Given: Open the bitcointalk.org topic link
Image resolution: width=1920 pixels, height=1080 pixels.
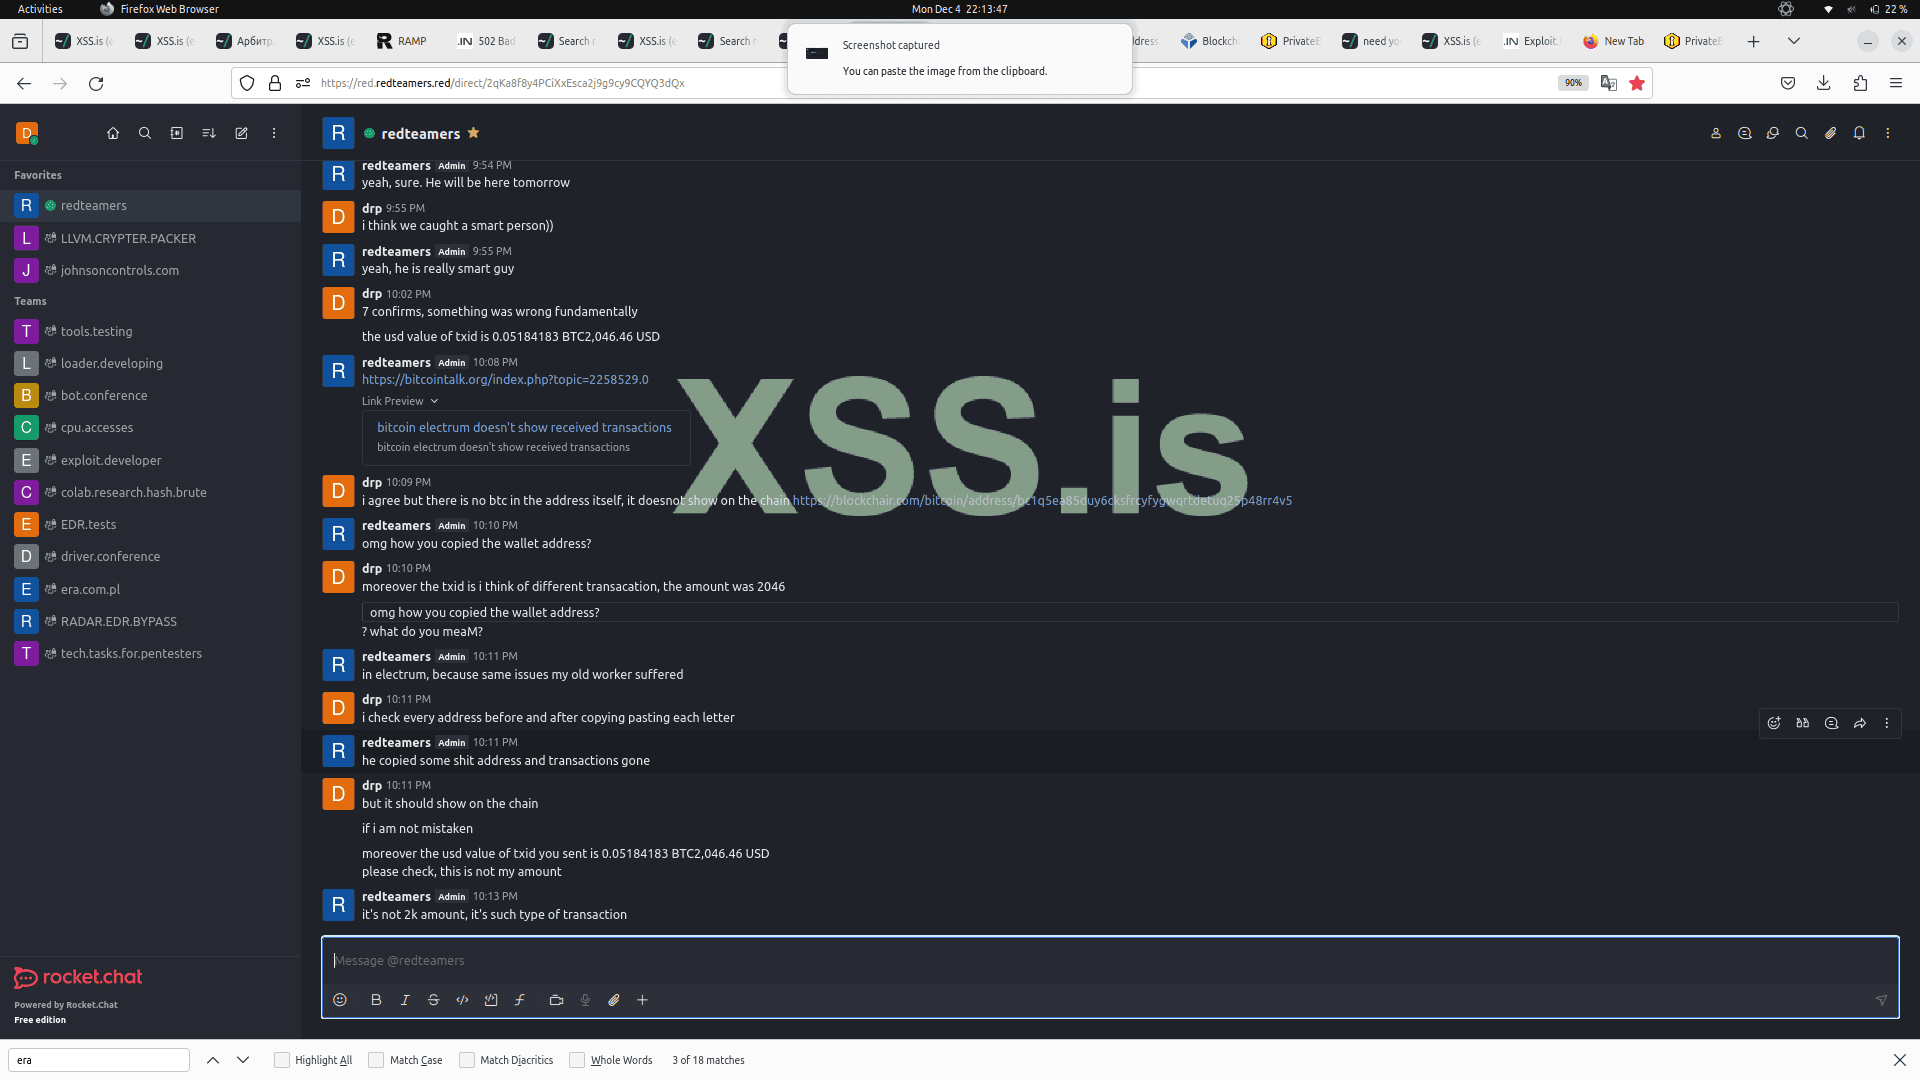Looking at the screenshot, I should pyautogui.click(x=505, y=380).
